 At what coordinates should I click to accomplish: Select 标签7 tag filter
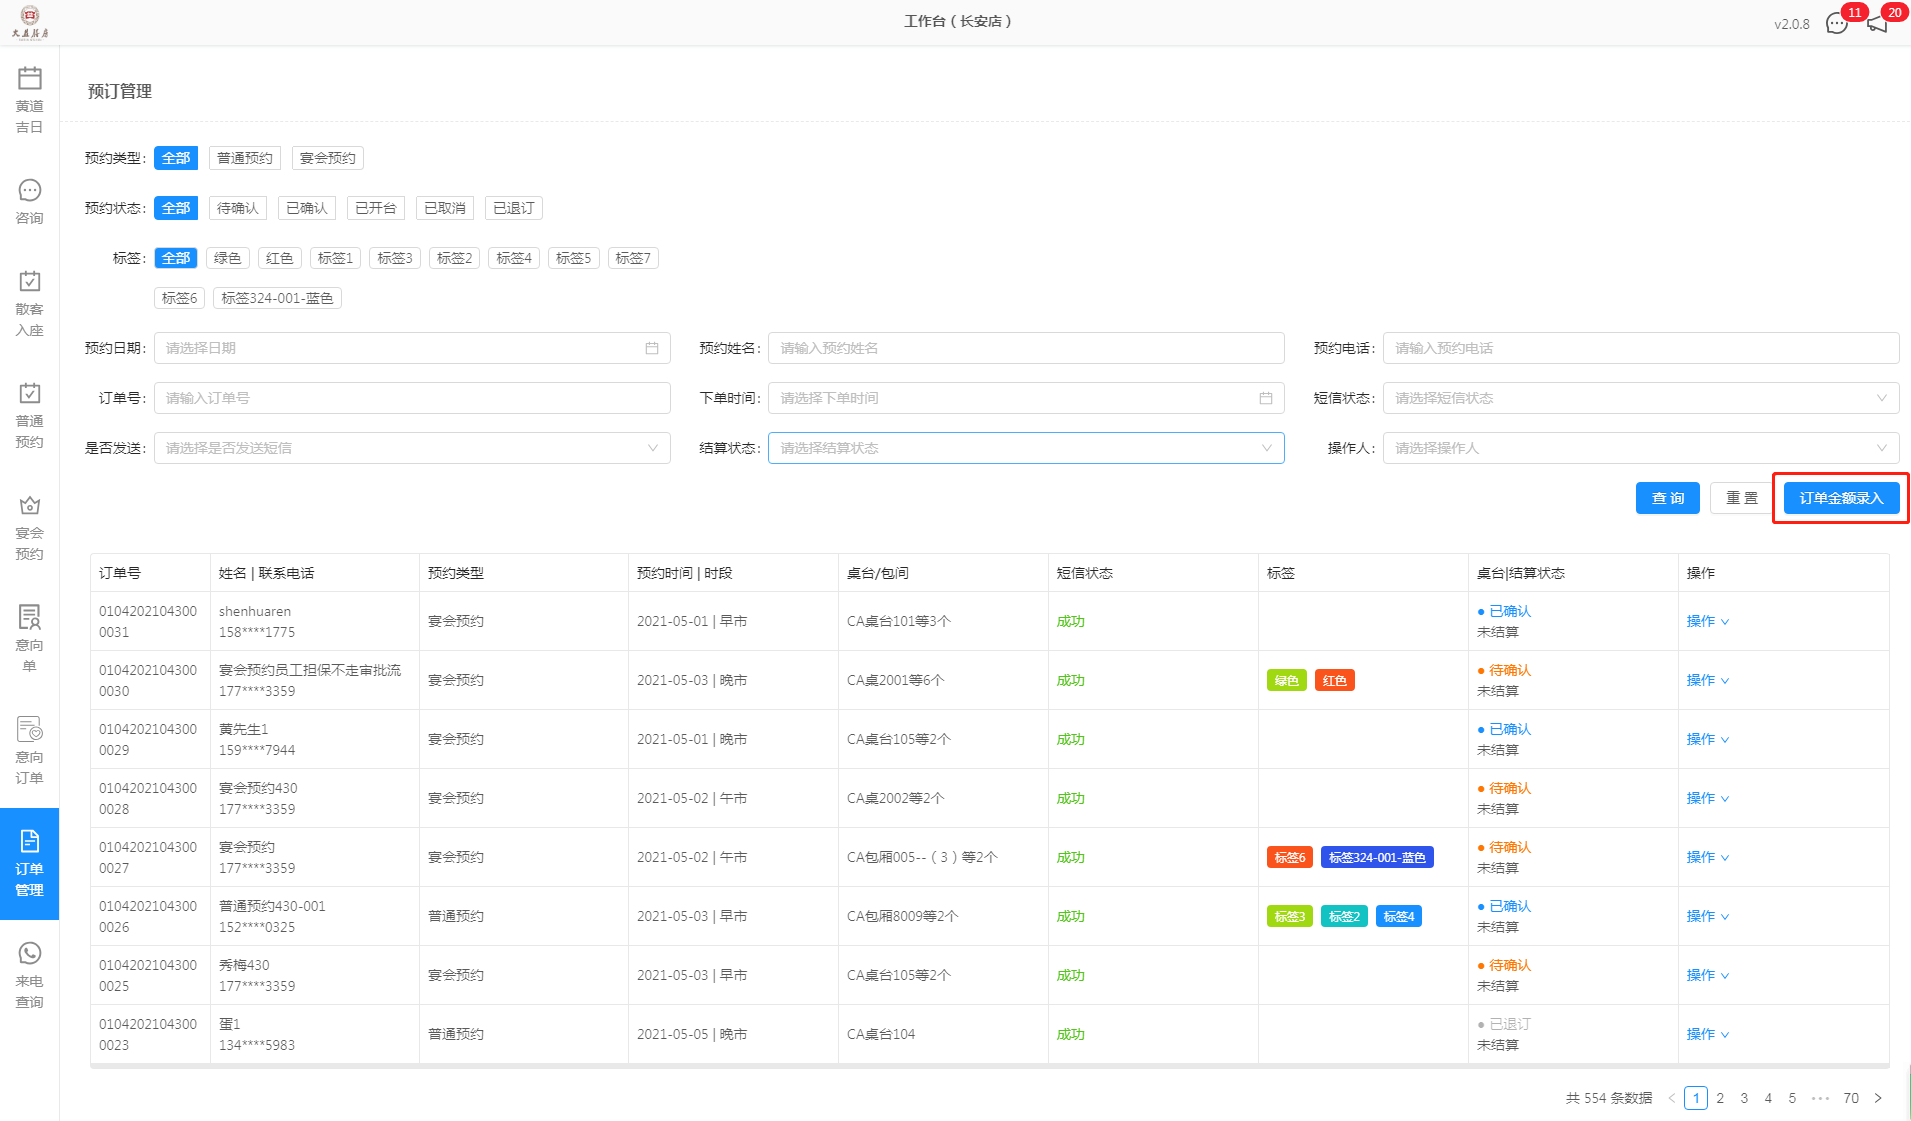click(x=633, y=258)
